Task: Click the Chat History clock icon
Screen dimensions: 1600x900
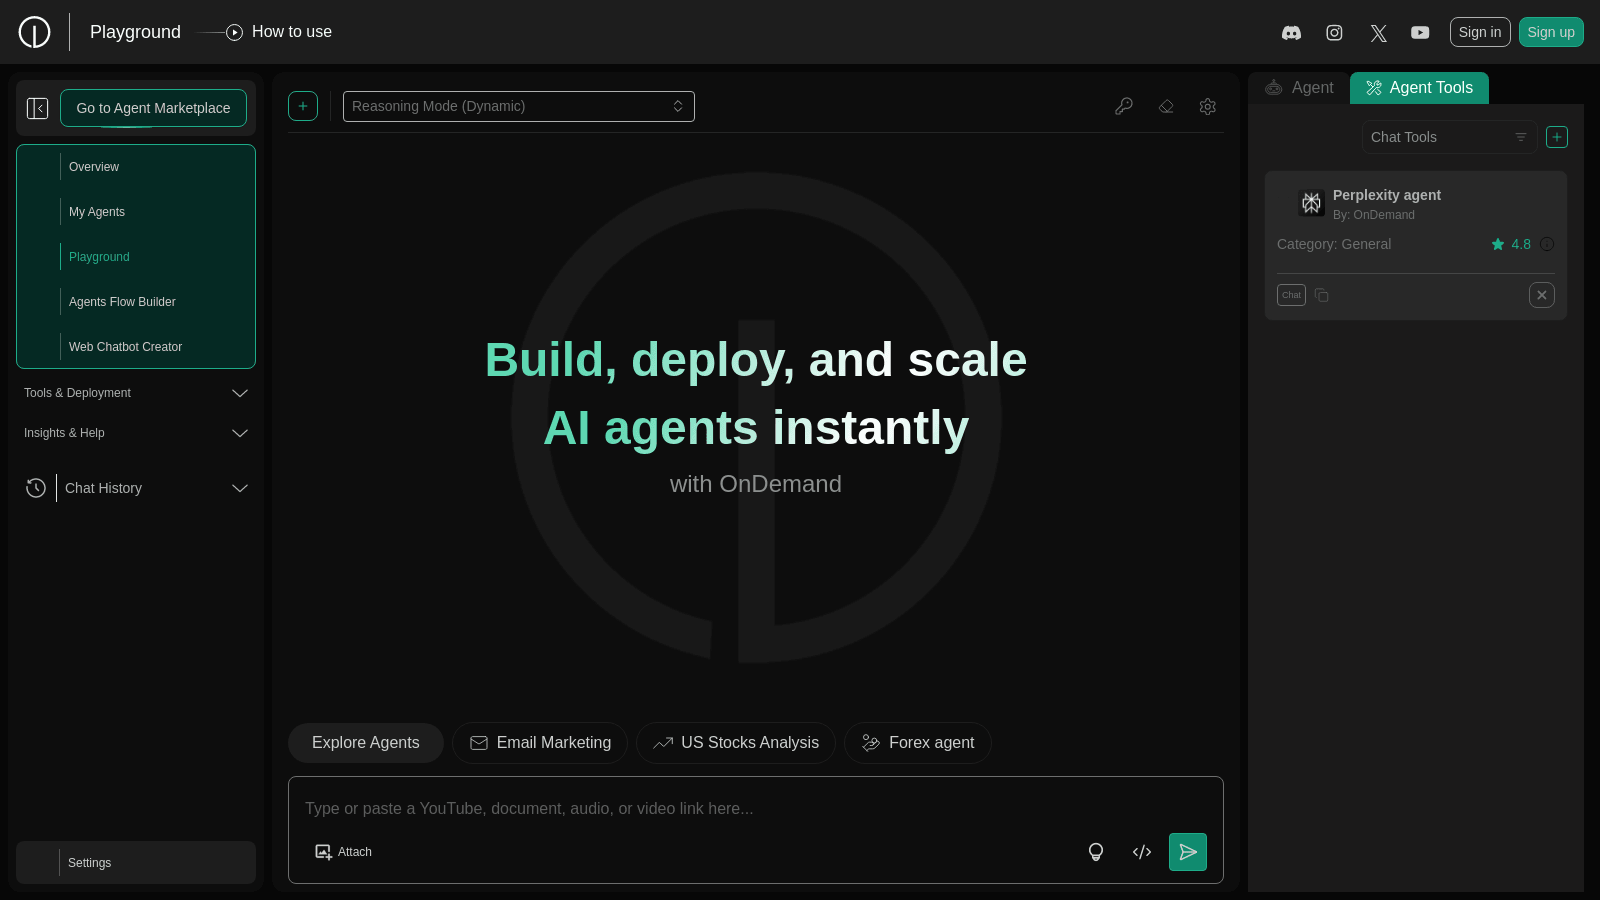Action: [x=36, y=488]
